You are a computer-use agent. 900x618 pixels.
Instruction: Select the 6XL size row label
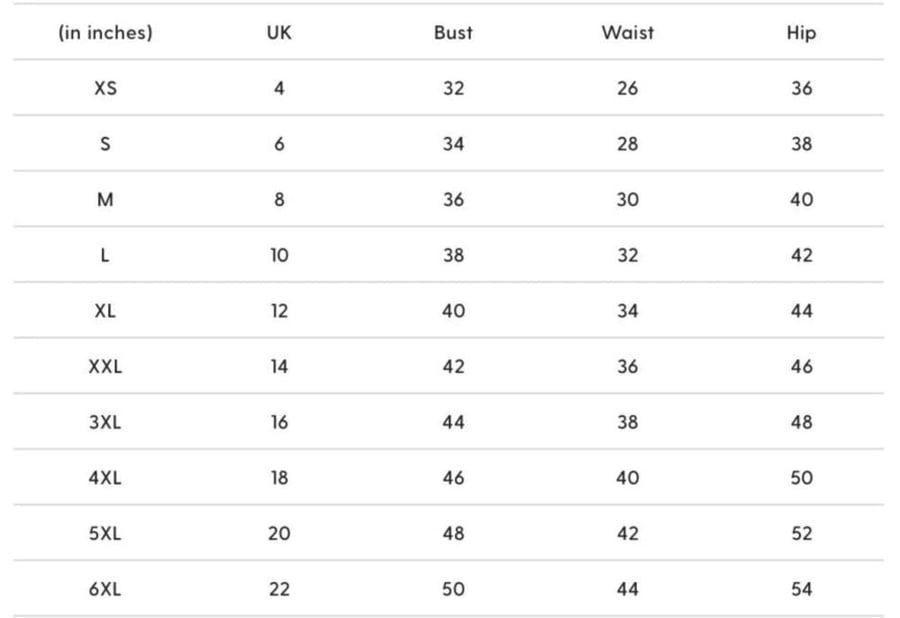click(105, 589)
